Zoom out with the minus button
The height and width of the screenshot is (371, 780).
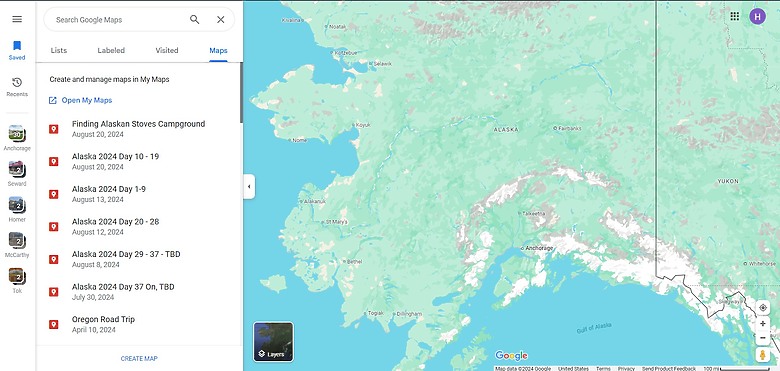click(763, 338)
